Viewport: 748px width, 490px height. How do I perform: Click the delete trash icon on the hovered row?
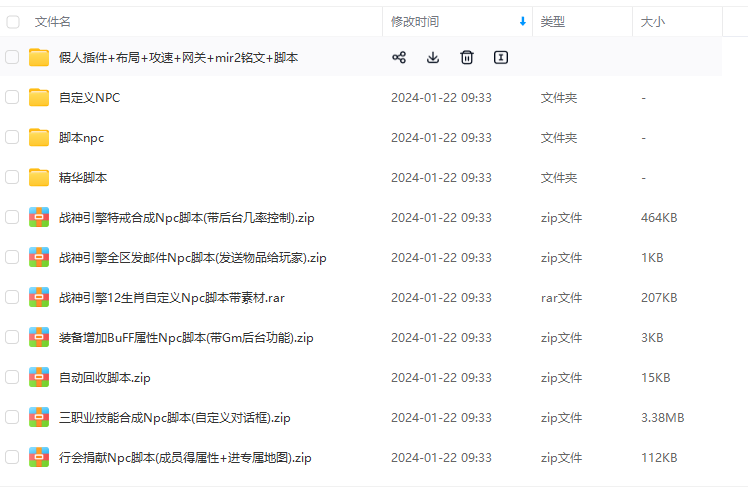pyautogui.click(x=467, y=58)
